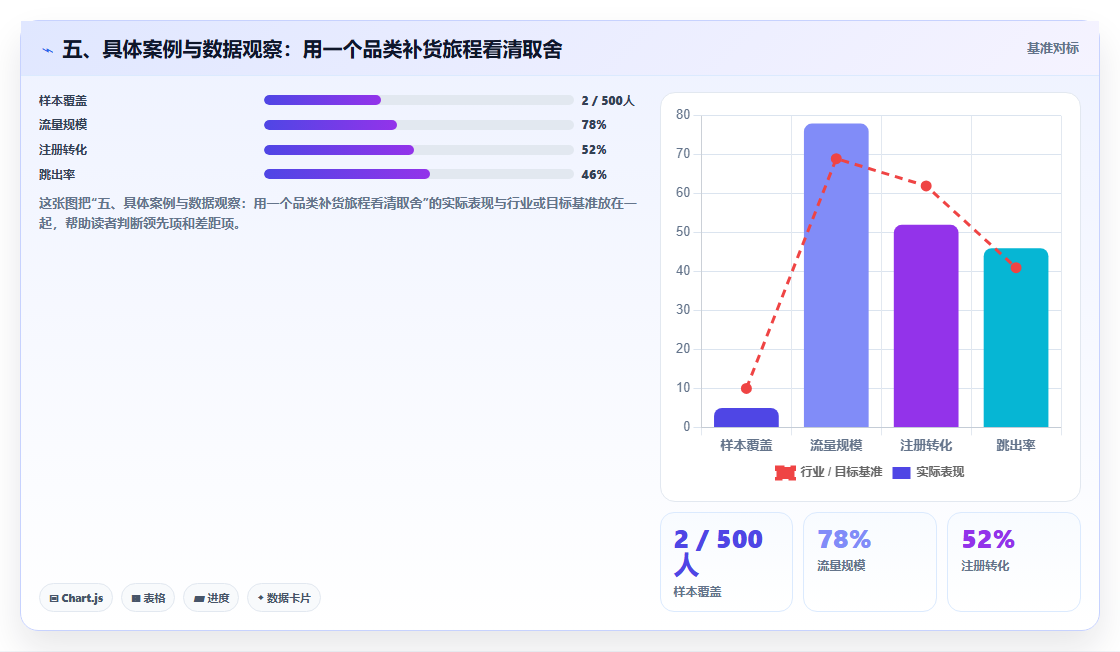Click the teal 跳出率 chart bar
Screen dimensions: 1120x652
pos(1016,338)
